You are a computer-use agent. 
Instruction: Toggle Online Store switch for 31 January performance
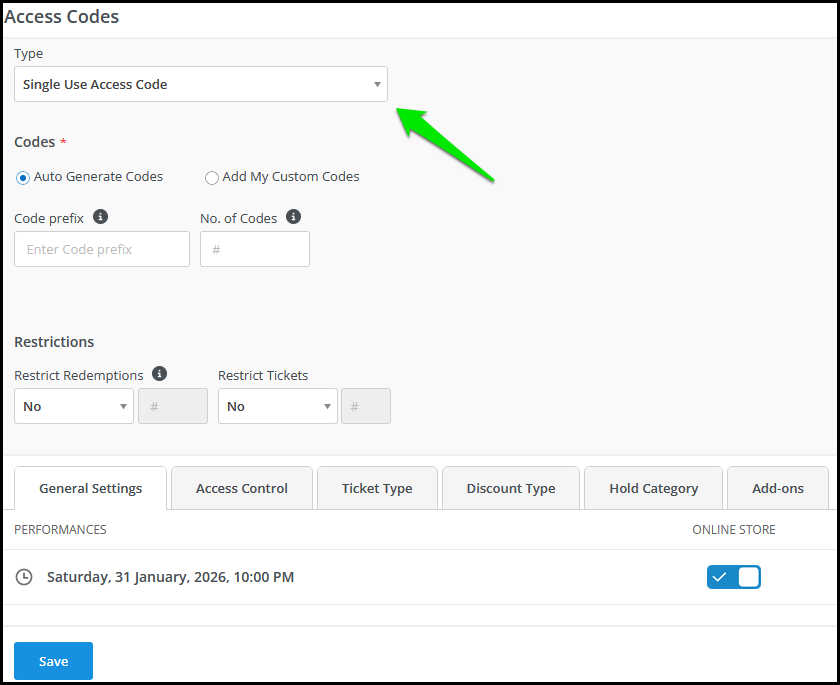733,577
